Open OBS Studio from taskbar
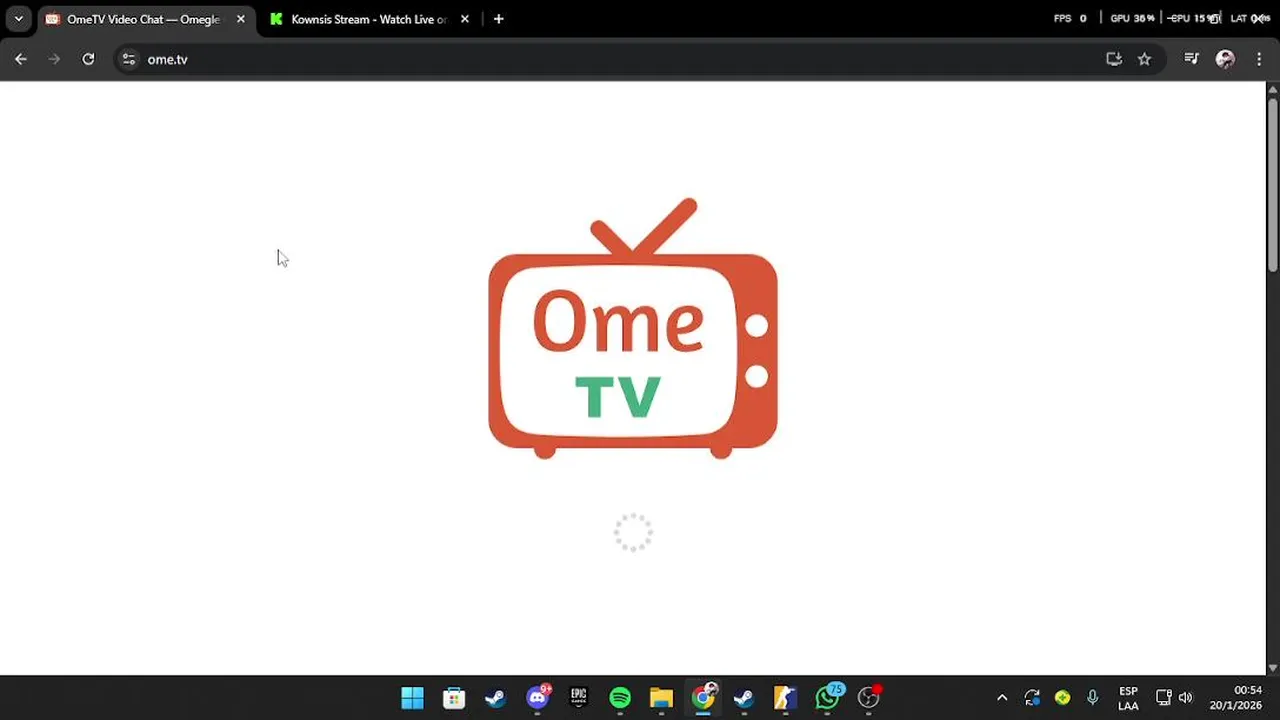Viewport: 1280px width, 720px height. tap(869, 698)
